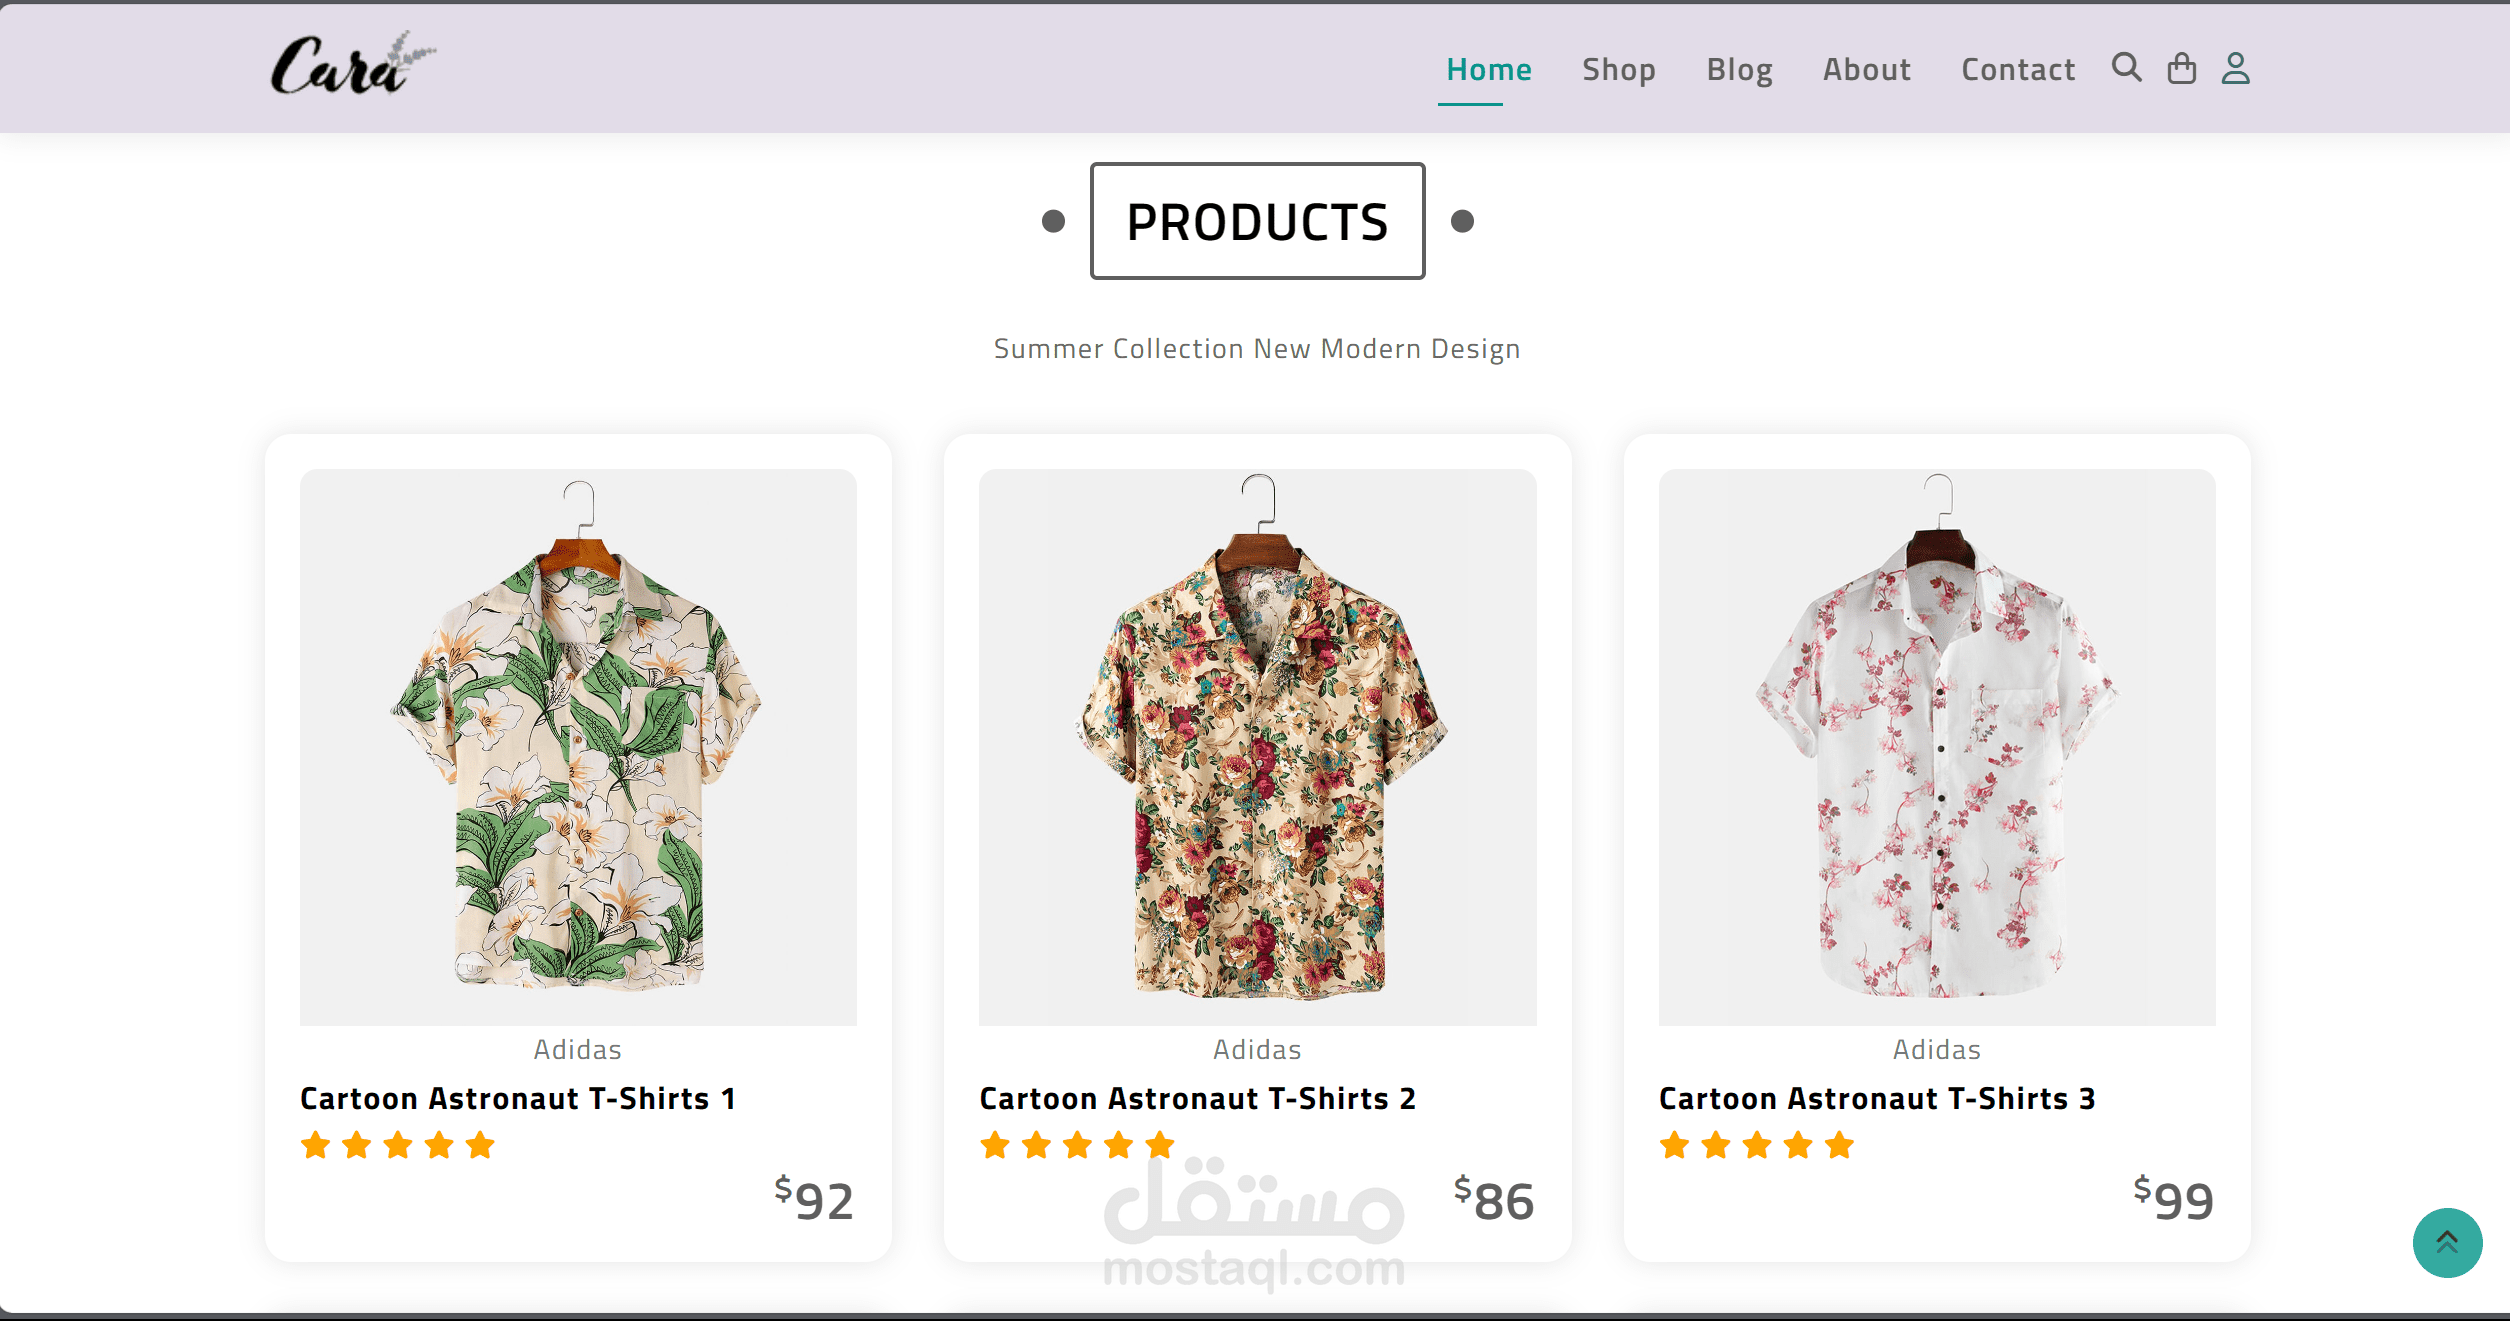This screenshot has width=2510, height=1321.
Task: Click the scroll-to-top arrow button
Action: (2446, 1242)
